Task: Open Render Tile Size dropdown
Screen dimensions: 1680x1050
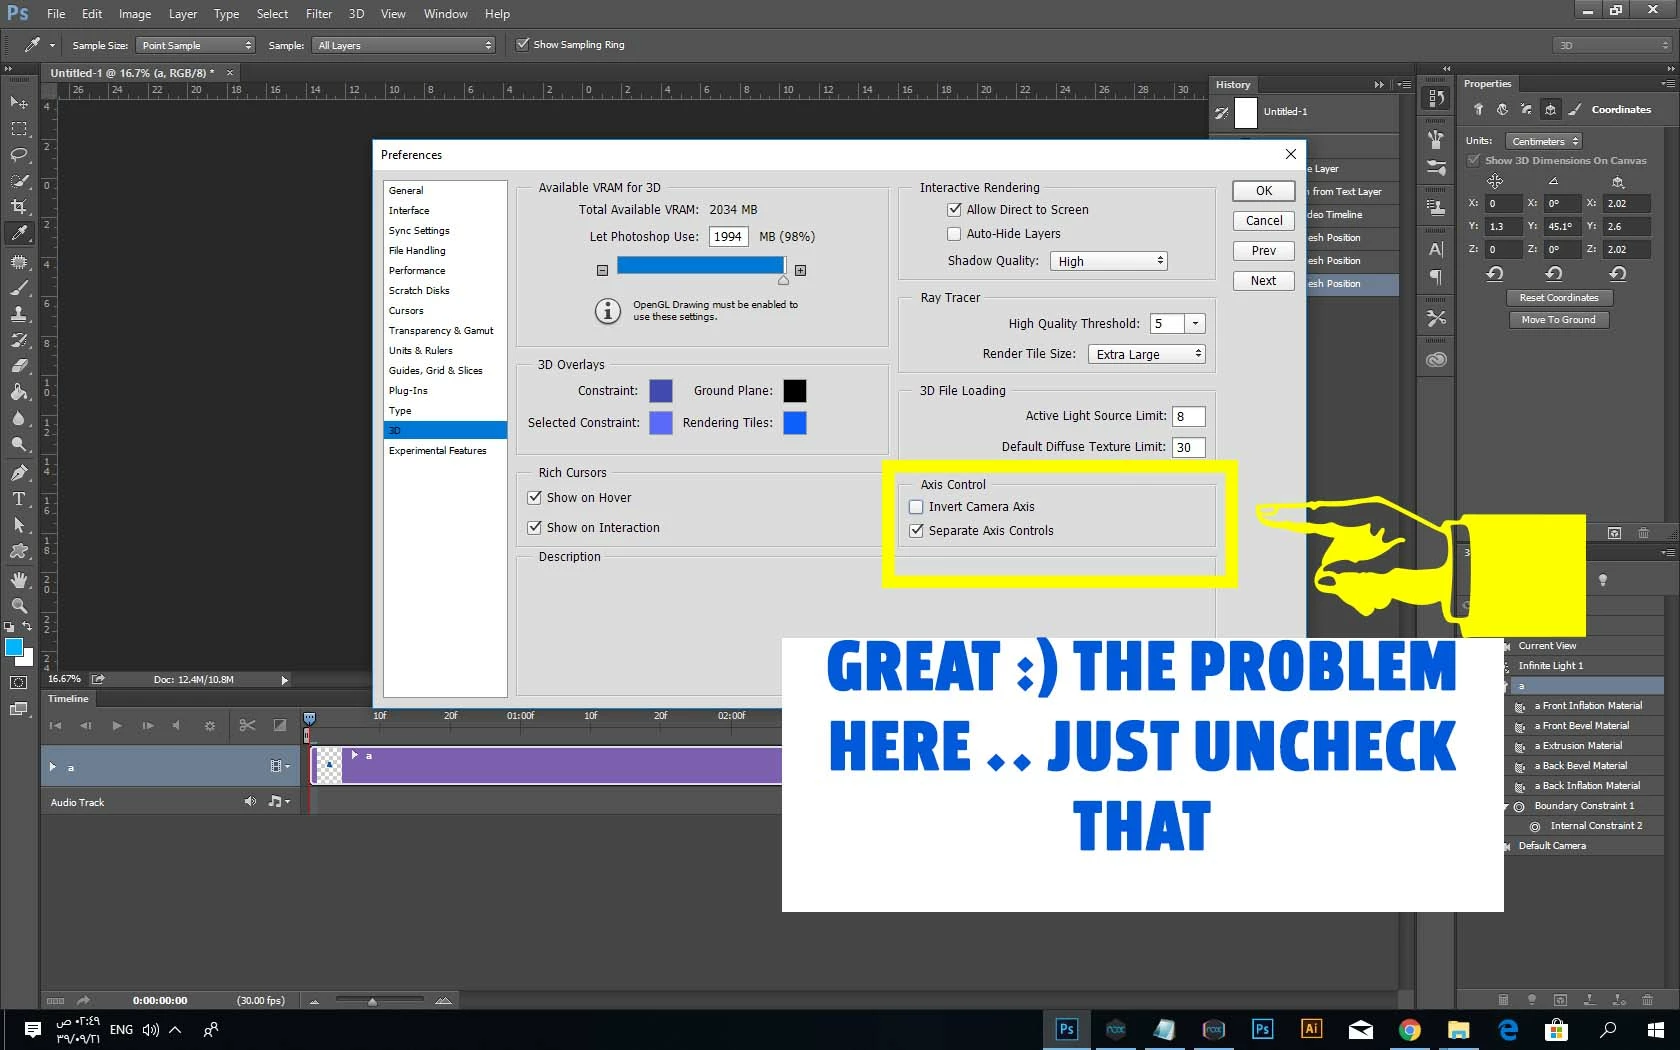Action: tap(1147, 354)
